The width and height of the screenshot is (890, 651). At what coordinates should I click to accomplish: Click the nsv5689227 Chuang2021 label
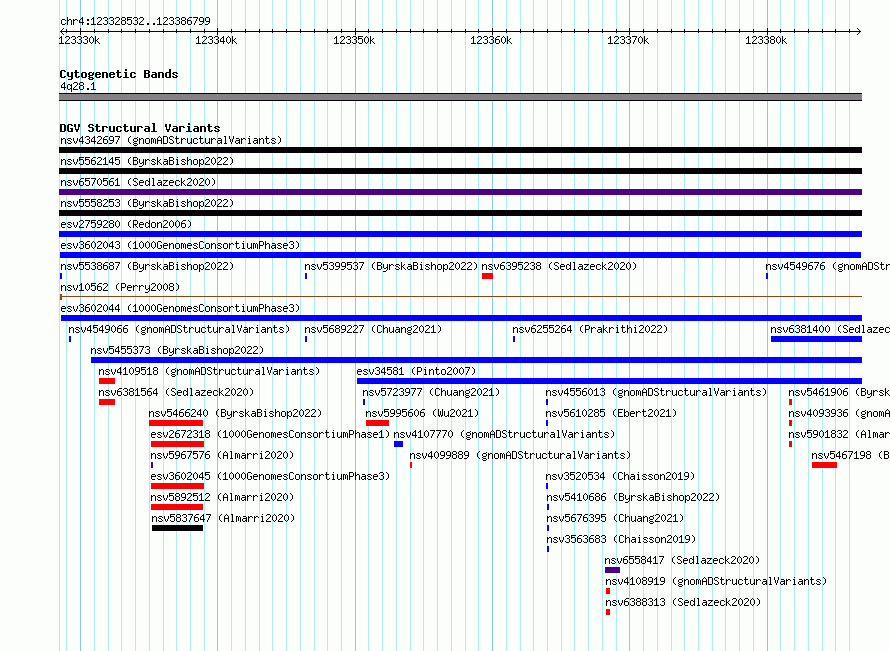(x=373, y=329)
